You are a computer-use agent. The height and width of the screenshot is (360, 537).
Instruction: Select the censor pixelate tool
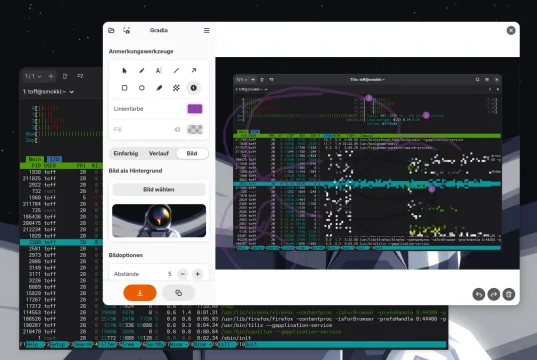point(176,88)
